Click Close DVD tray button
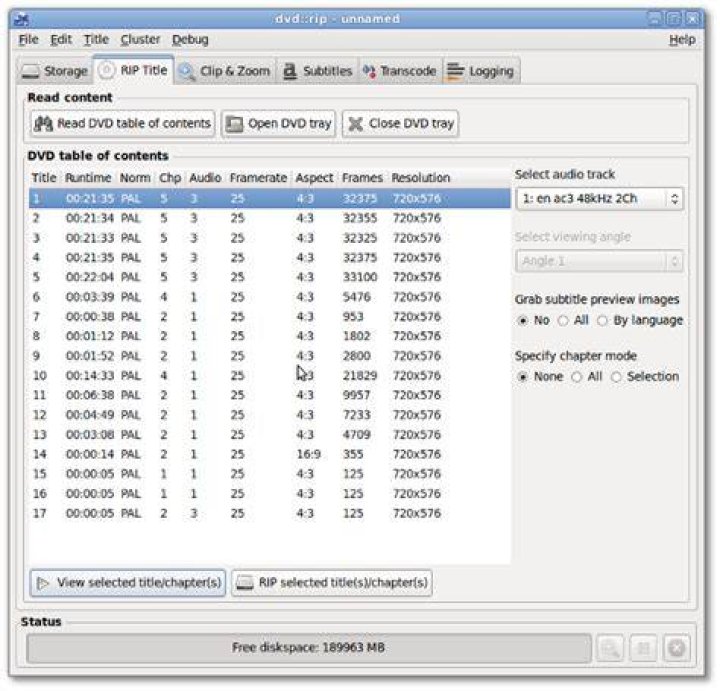The width and height of the screenshot is (720, 691). (x=400, y=124)
